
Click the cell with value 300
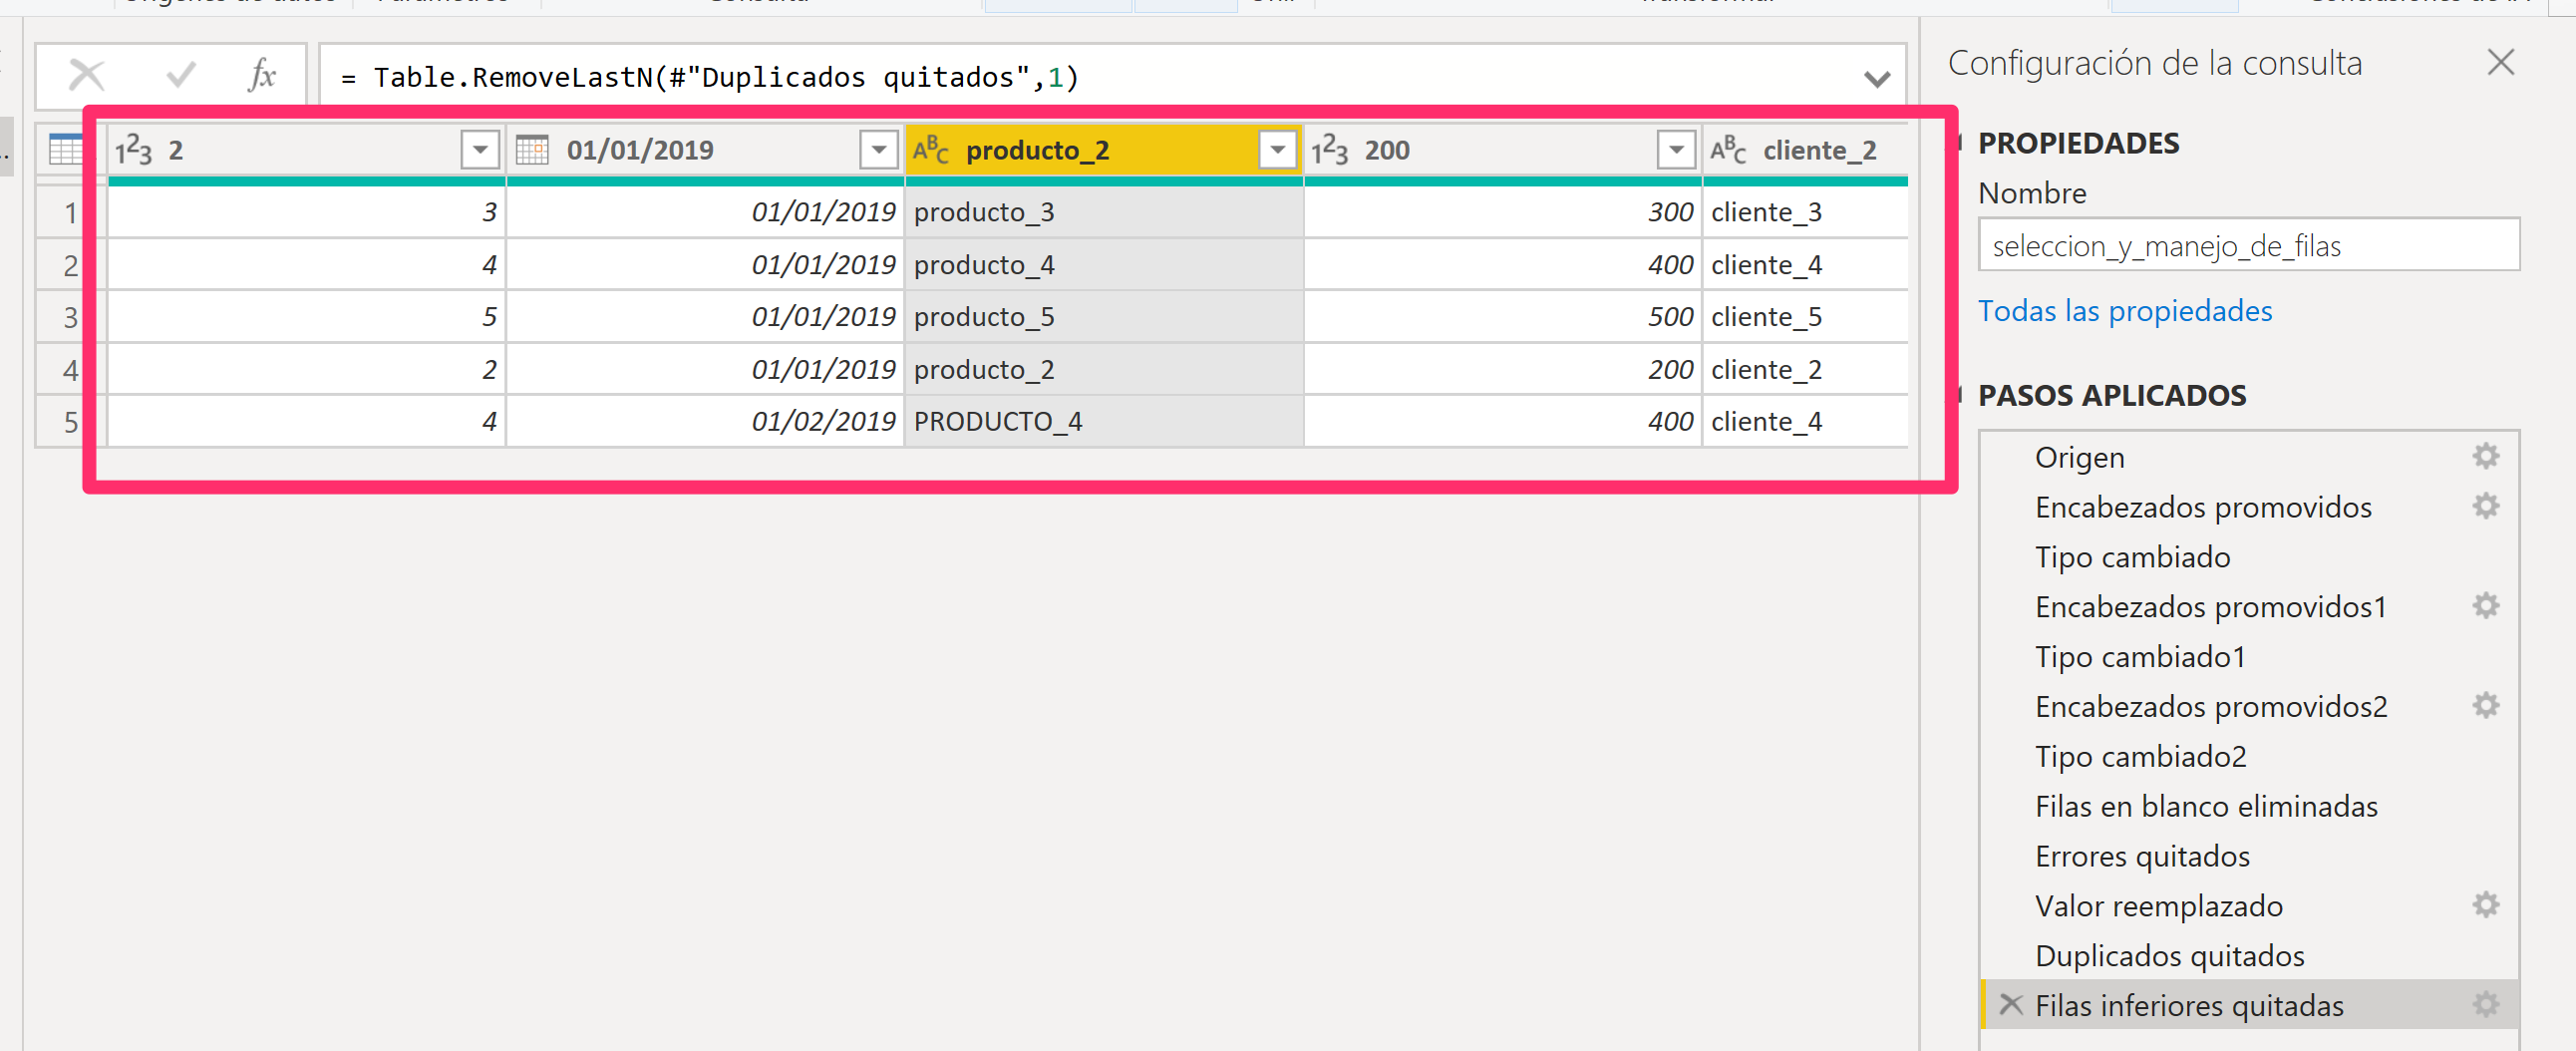pos(1502,213)
